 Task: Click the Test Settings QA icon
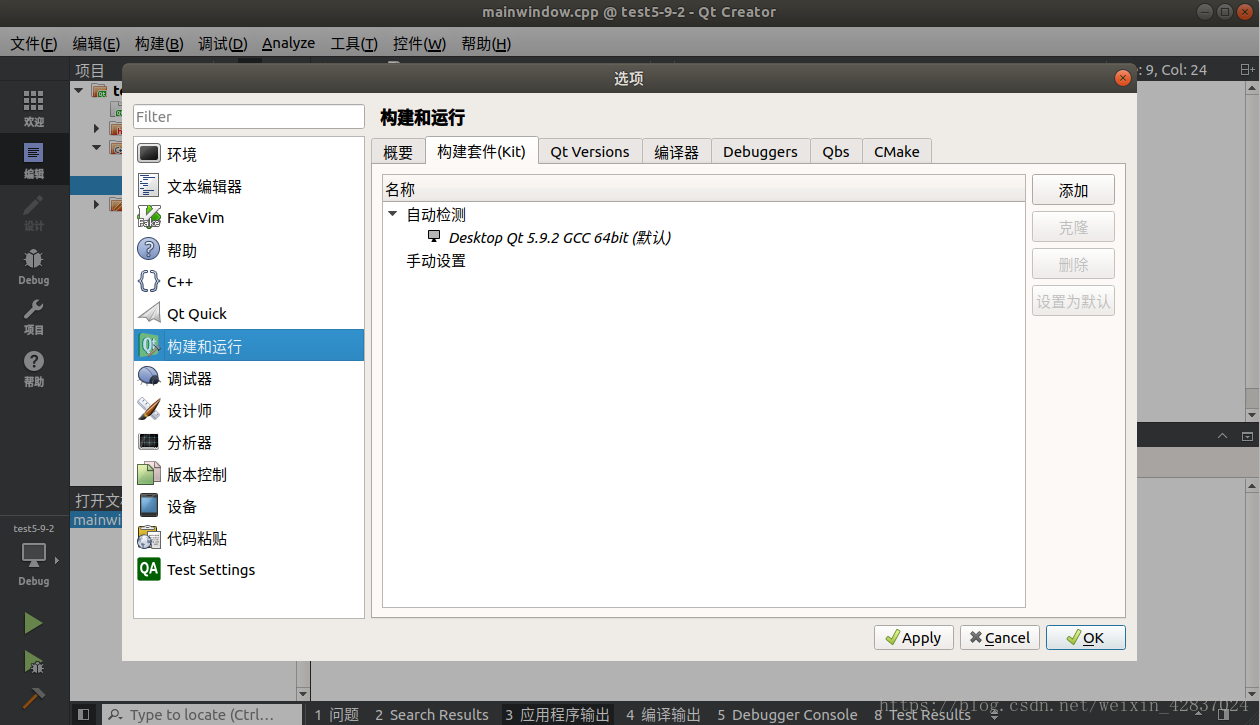click(x=149, y=569)
